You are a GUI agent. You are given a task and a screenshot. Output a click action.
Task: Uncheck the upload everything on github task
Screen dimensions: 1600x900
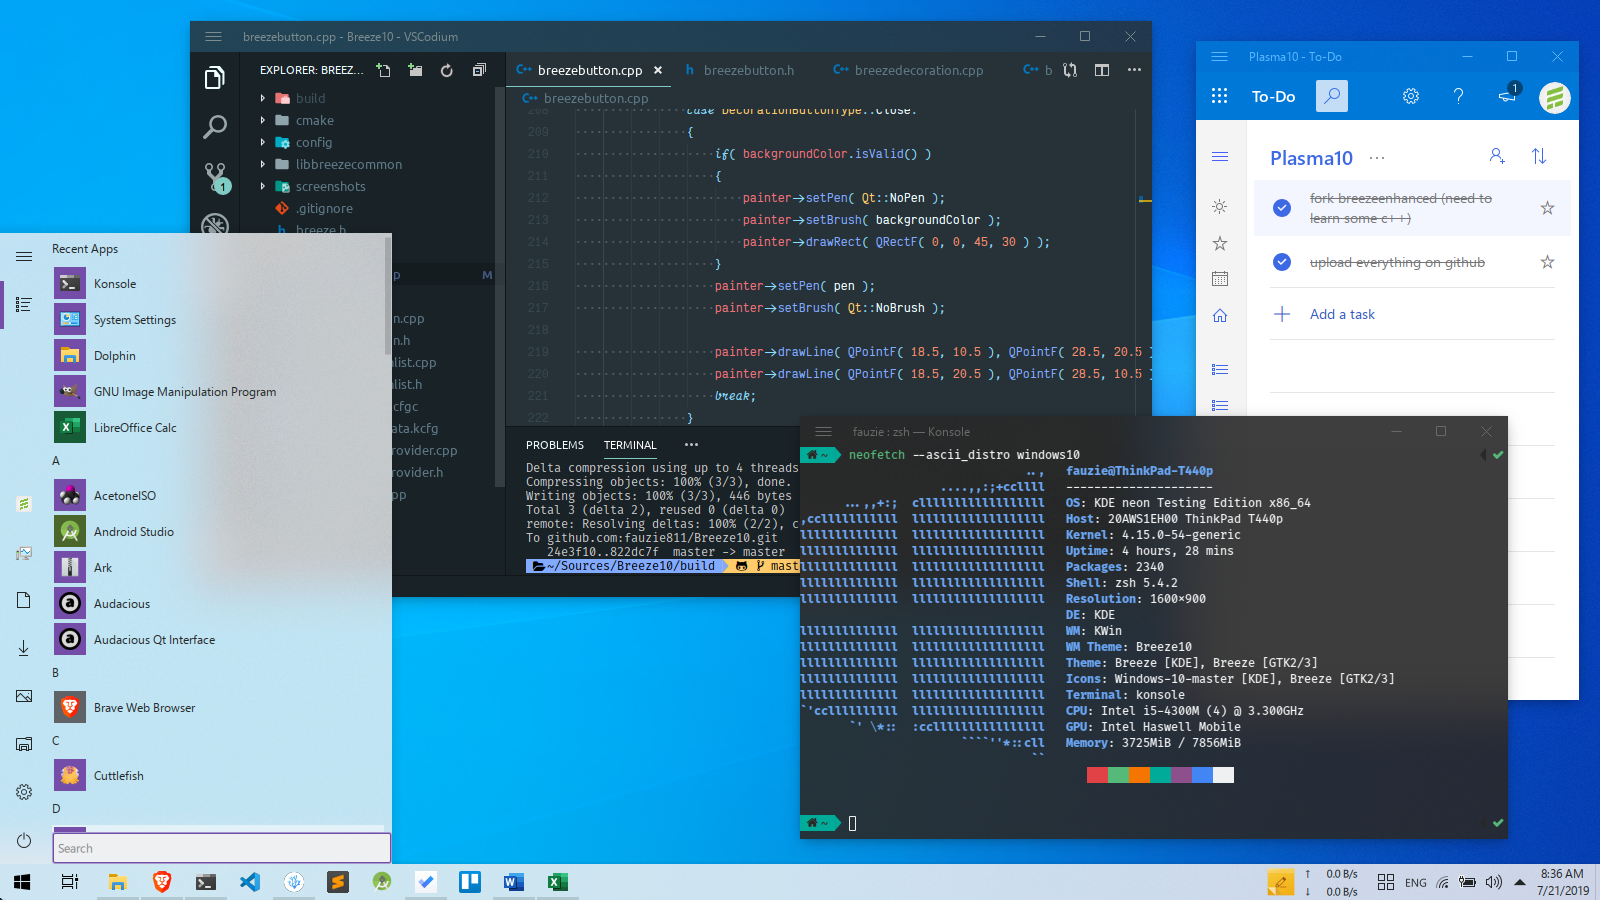coord(1282,262)
